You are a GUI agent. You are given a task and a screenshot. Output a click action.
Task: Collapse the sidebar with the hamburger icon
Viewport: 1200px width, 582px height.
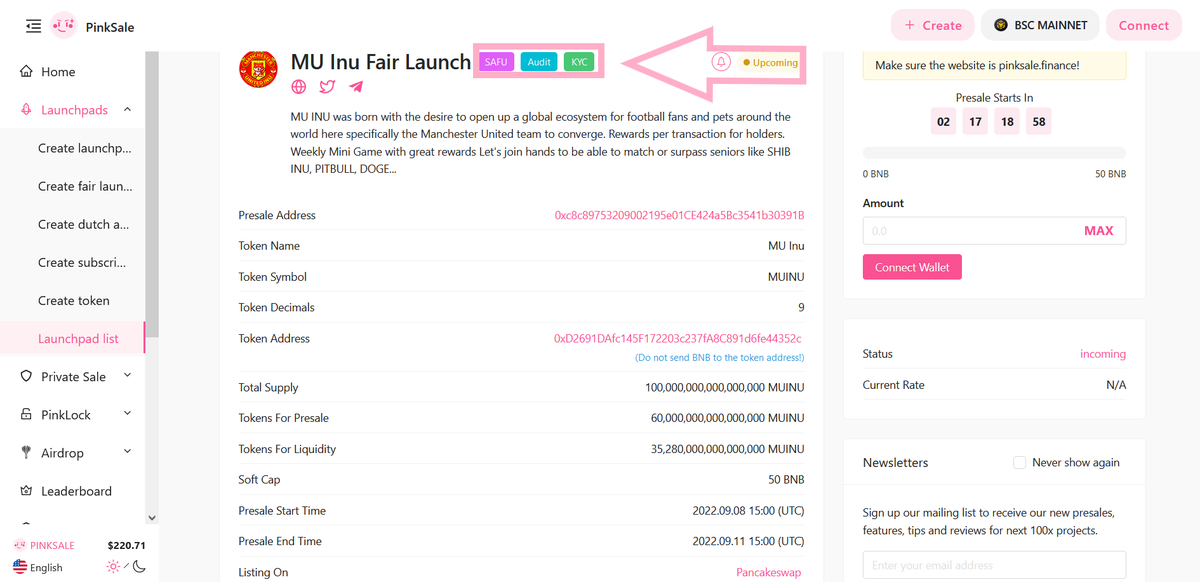(33, 25)
